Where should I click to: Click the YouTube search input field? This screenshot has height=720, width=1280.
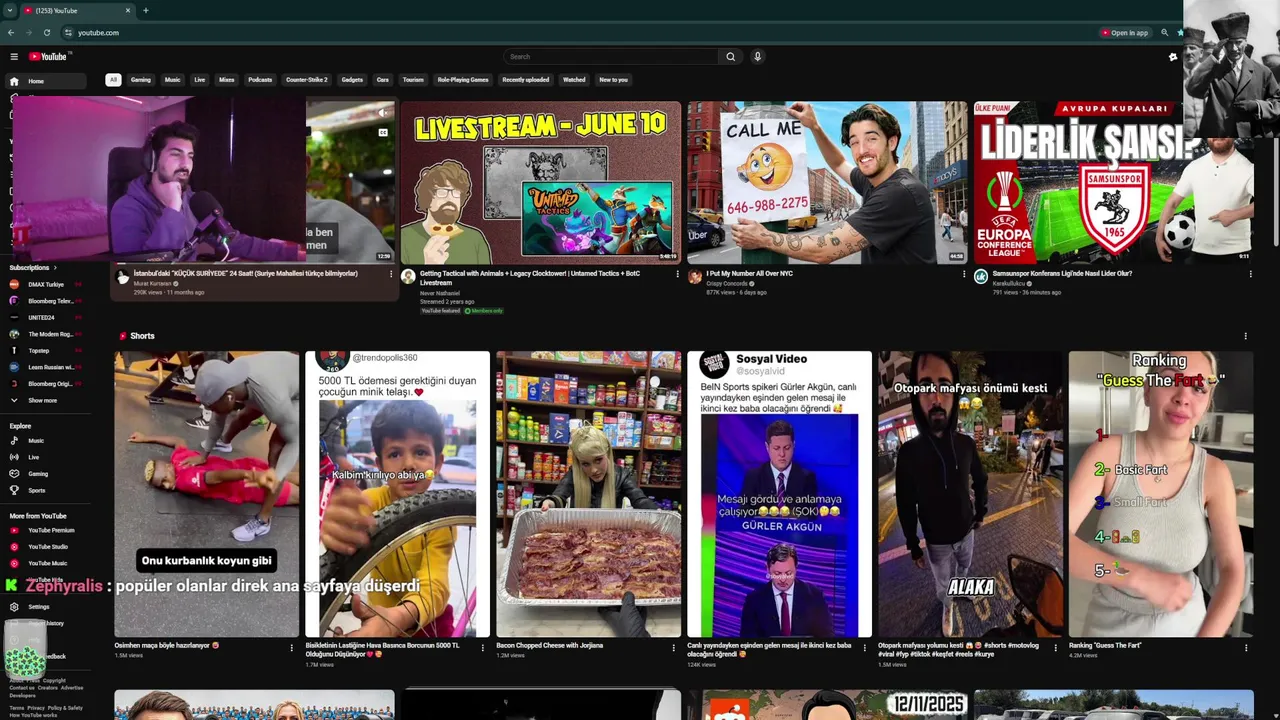pyautogui.click(x=611, y=56)
